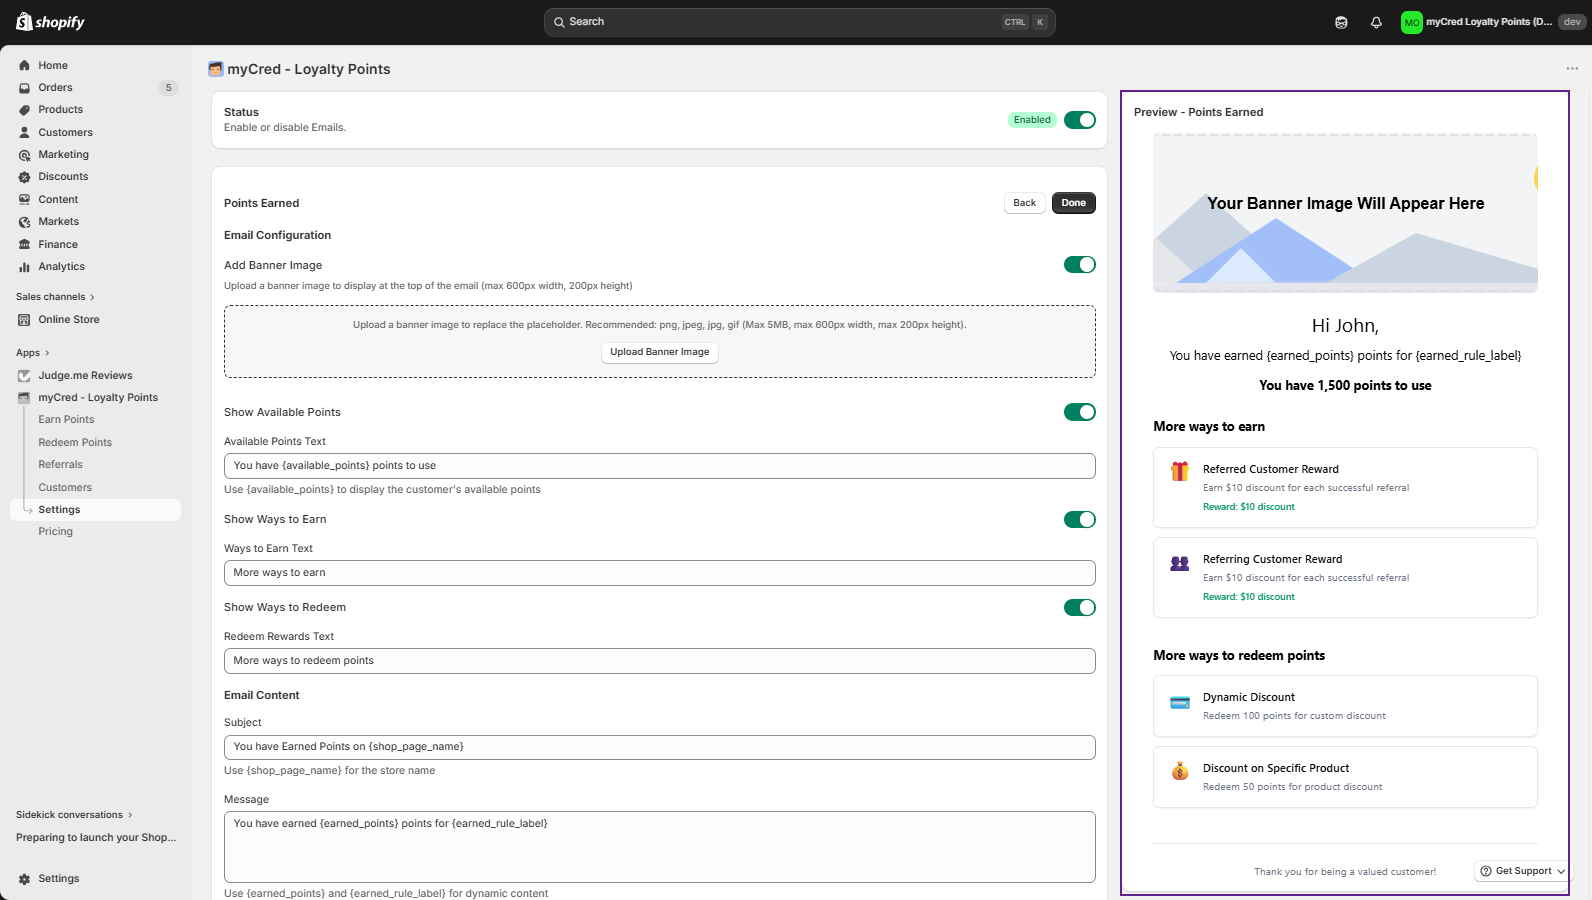The image size is (1592, 900).
Task: Open the notifications bell icon
Action: (x=1376, y=22)
